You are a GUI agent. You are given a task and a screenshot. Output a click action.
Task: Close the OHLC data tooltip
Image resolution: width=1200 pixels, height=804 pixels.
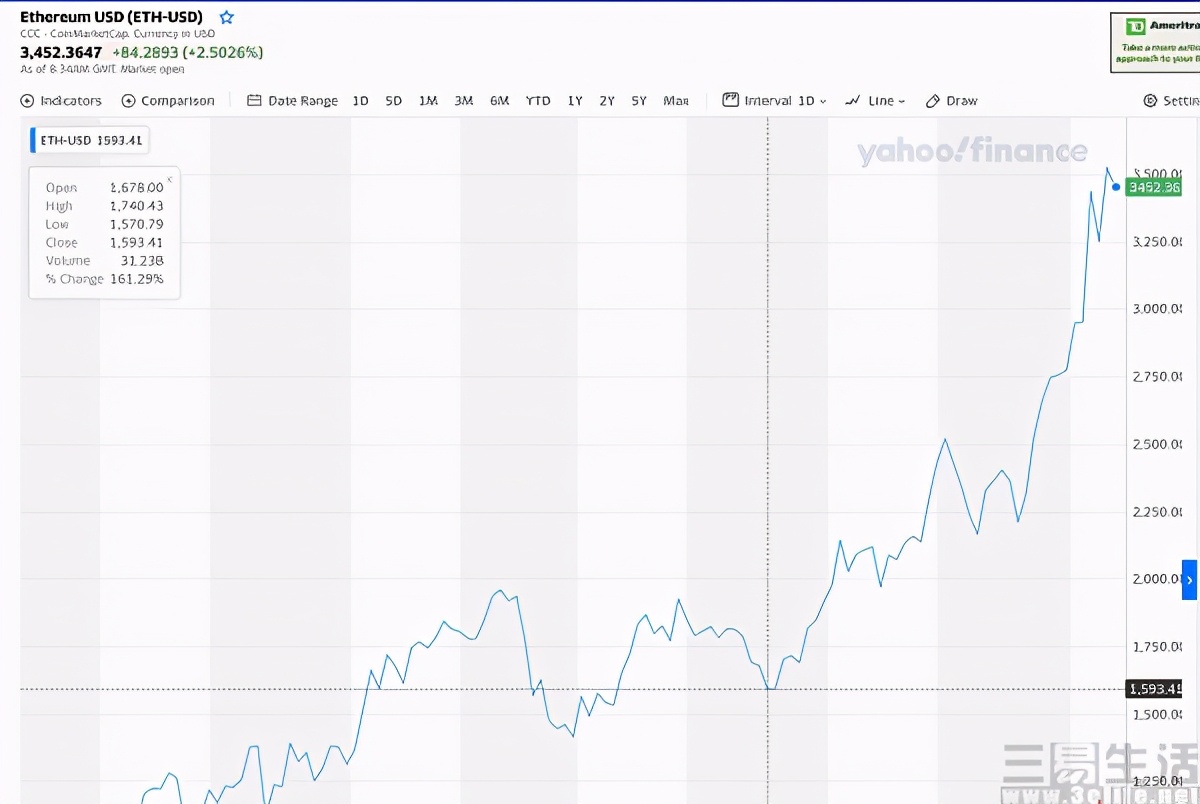coord(170,179)
